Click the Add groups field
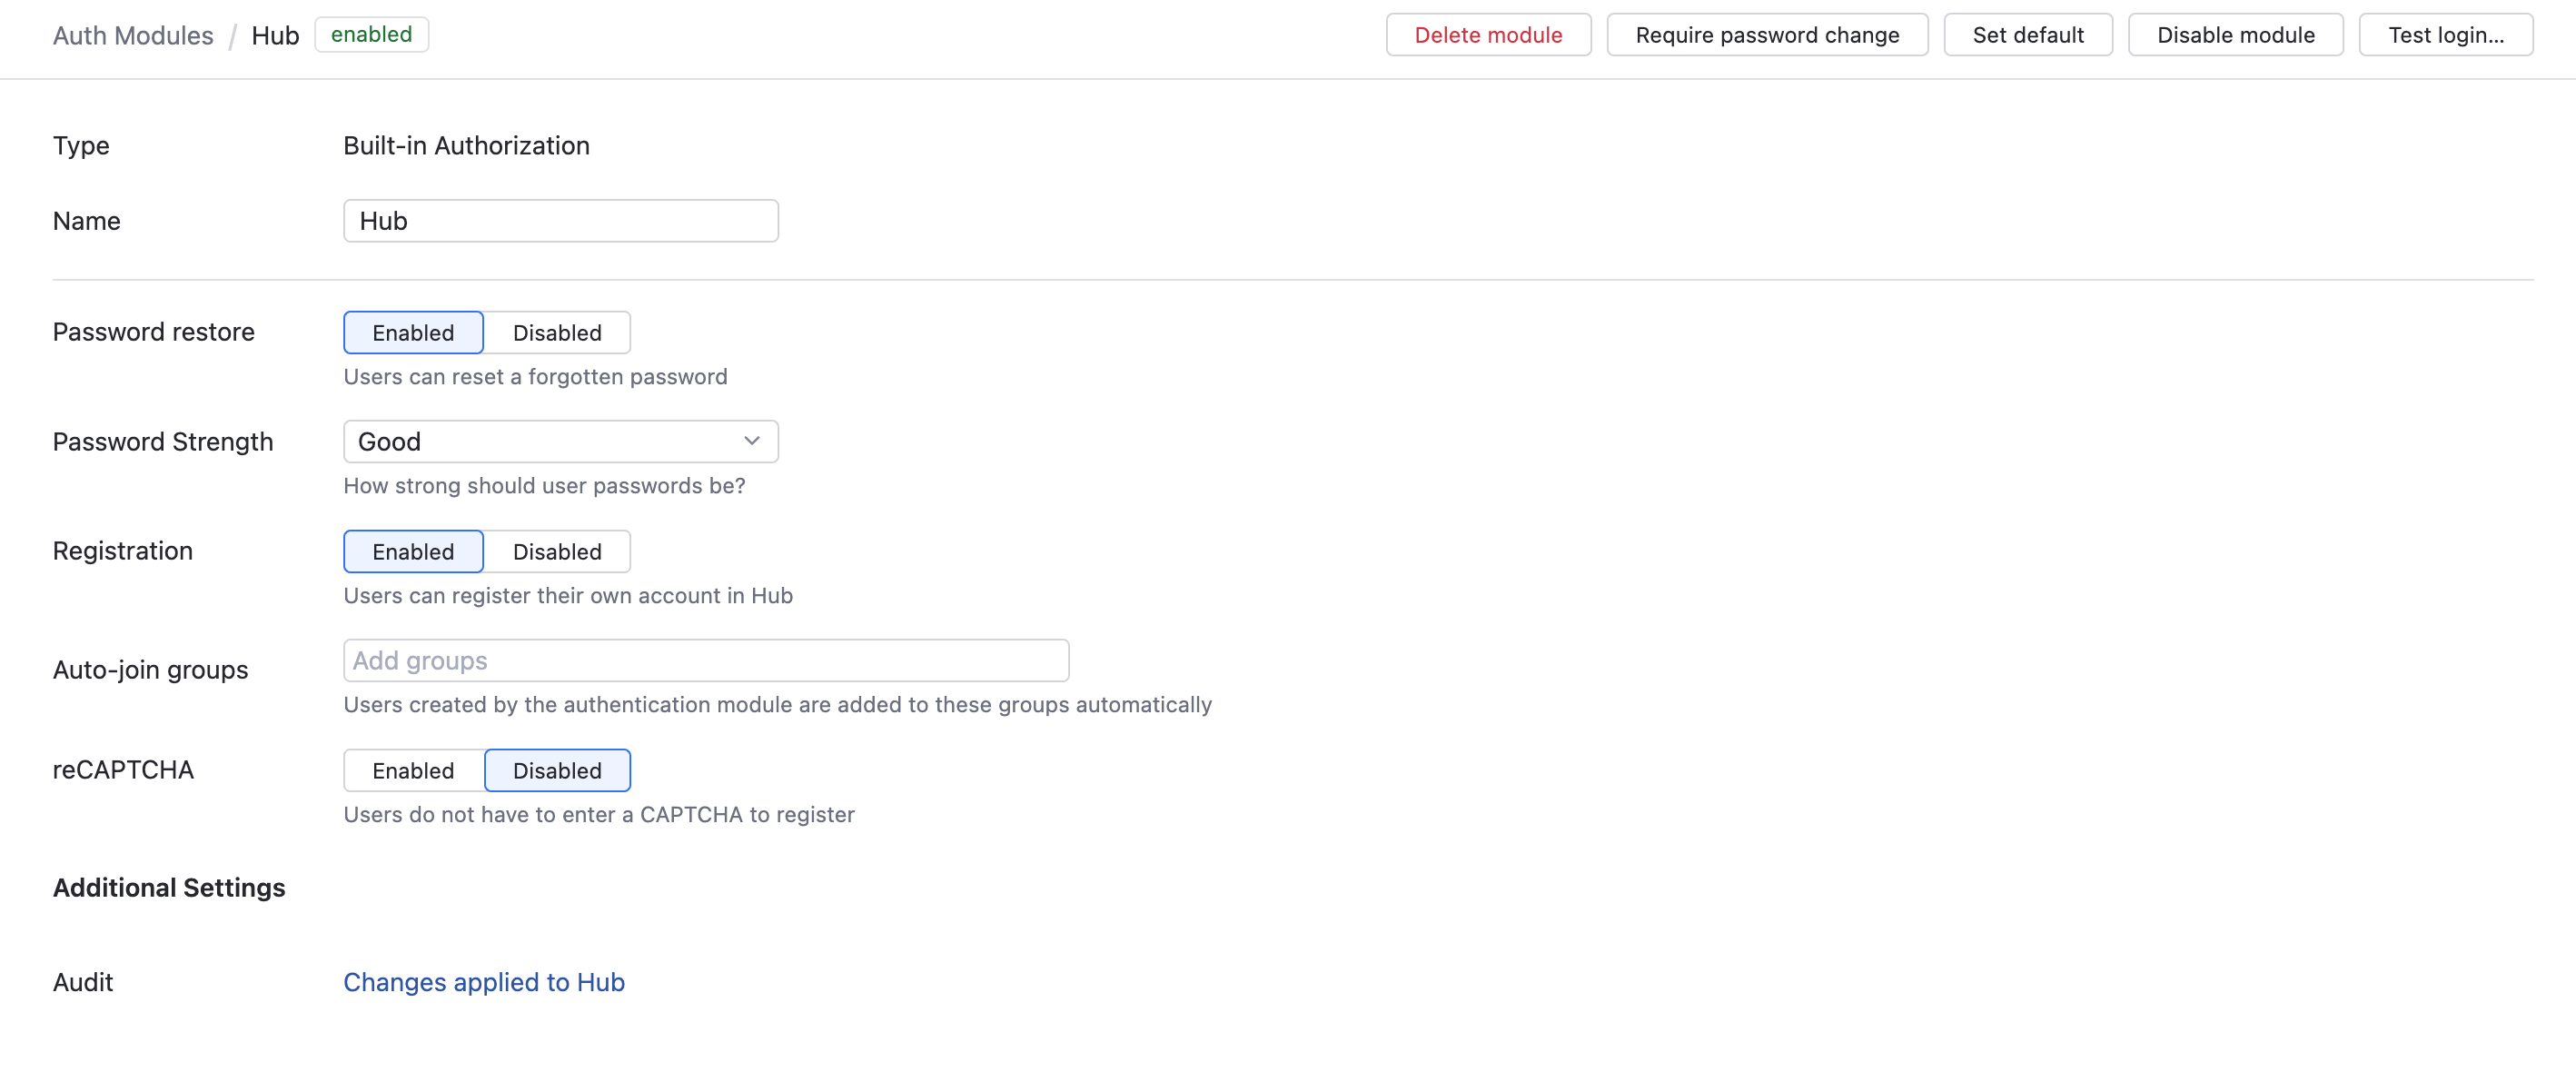 [705, 660]
